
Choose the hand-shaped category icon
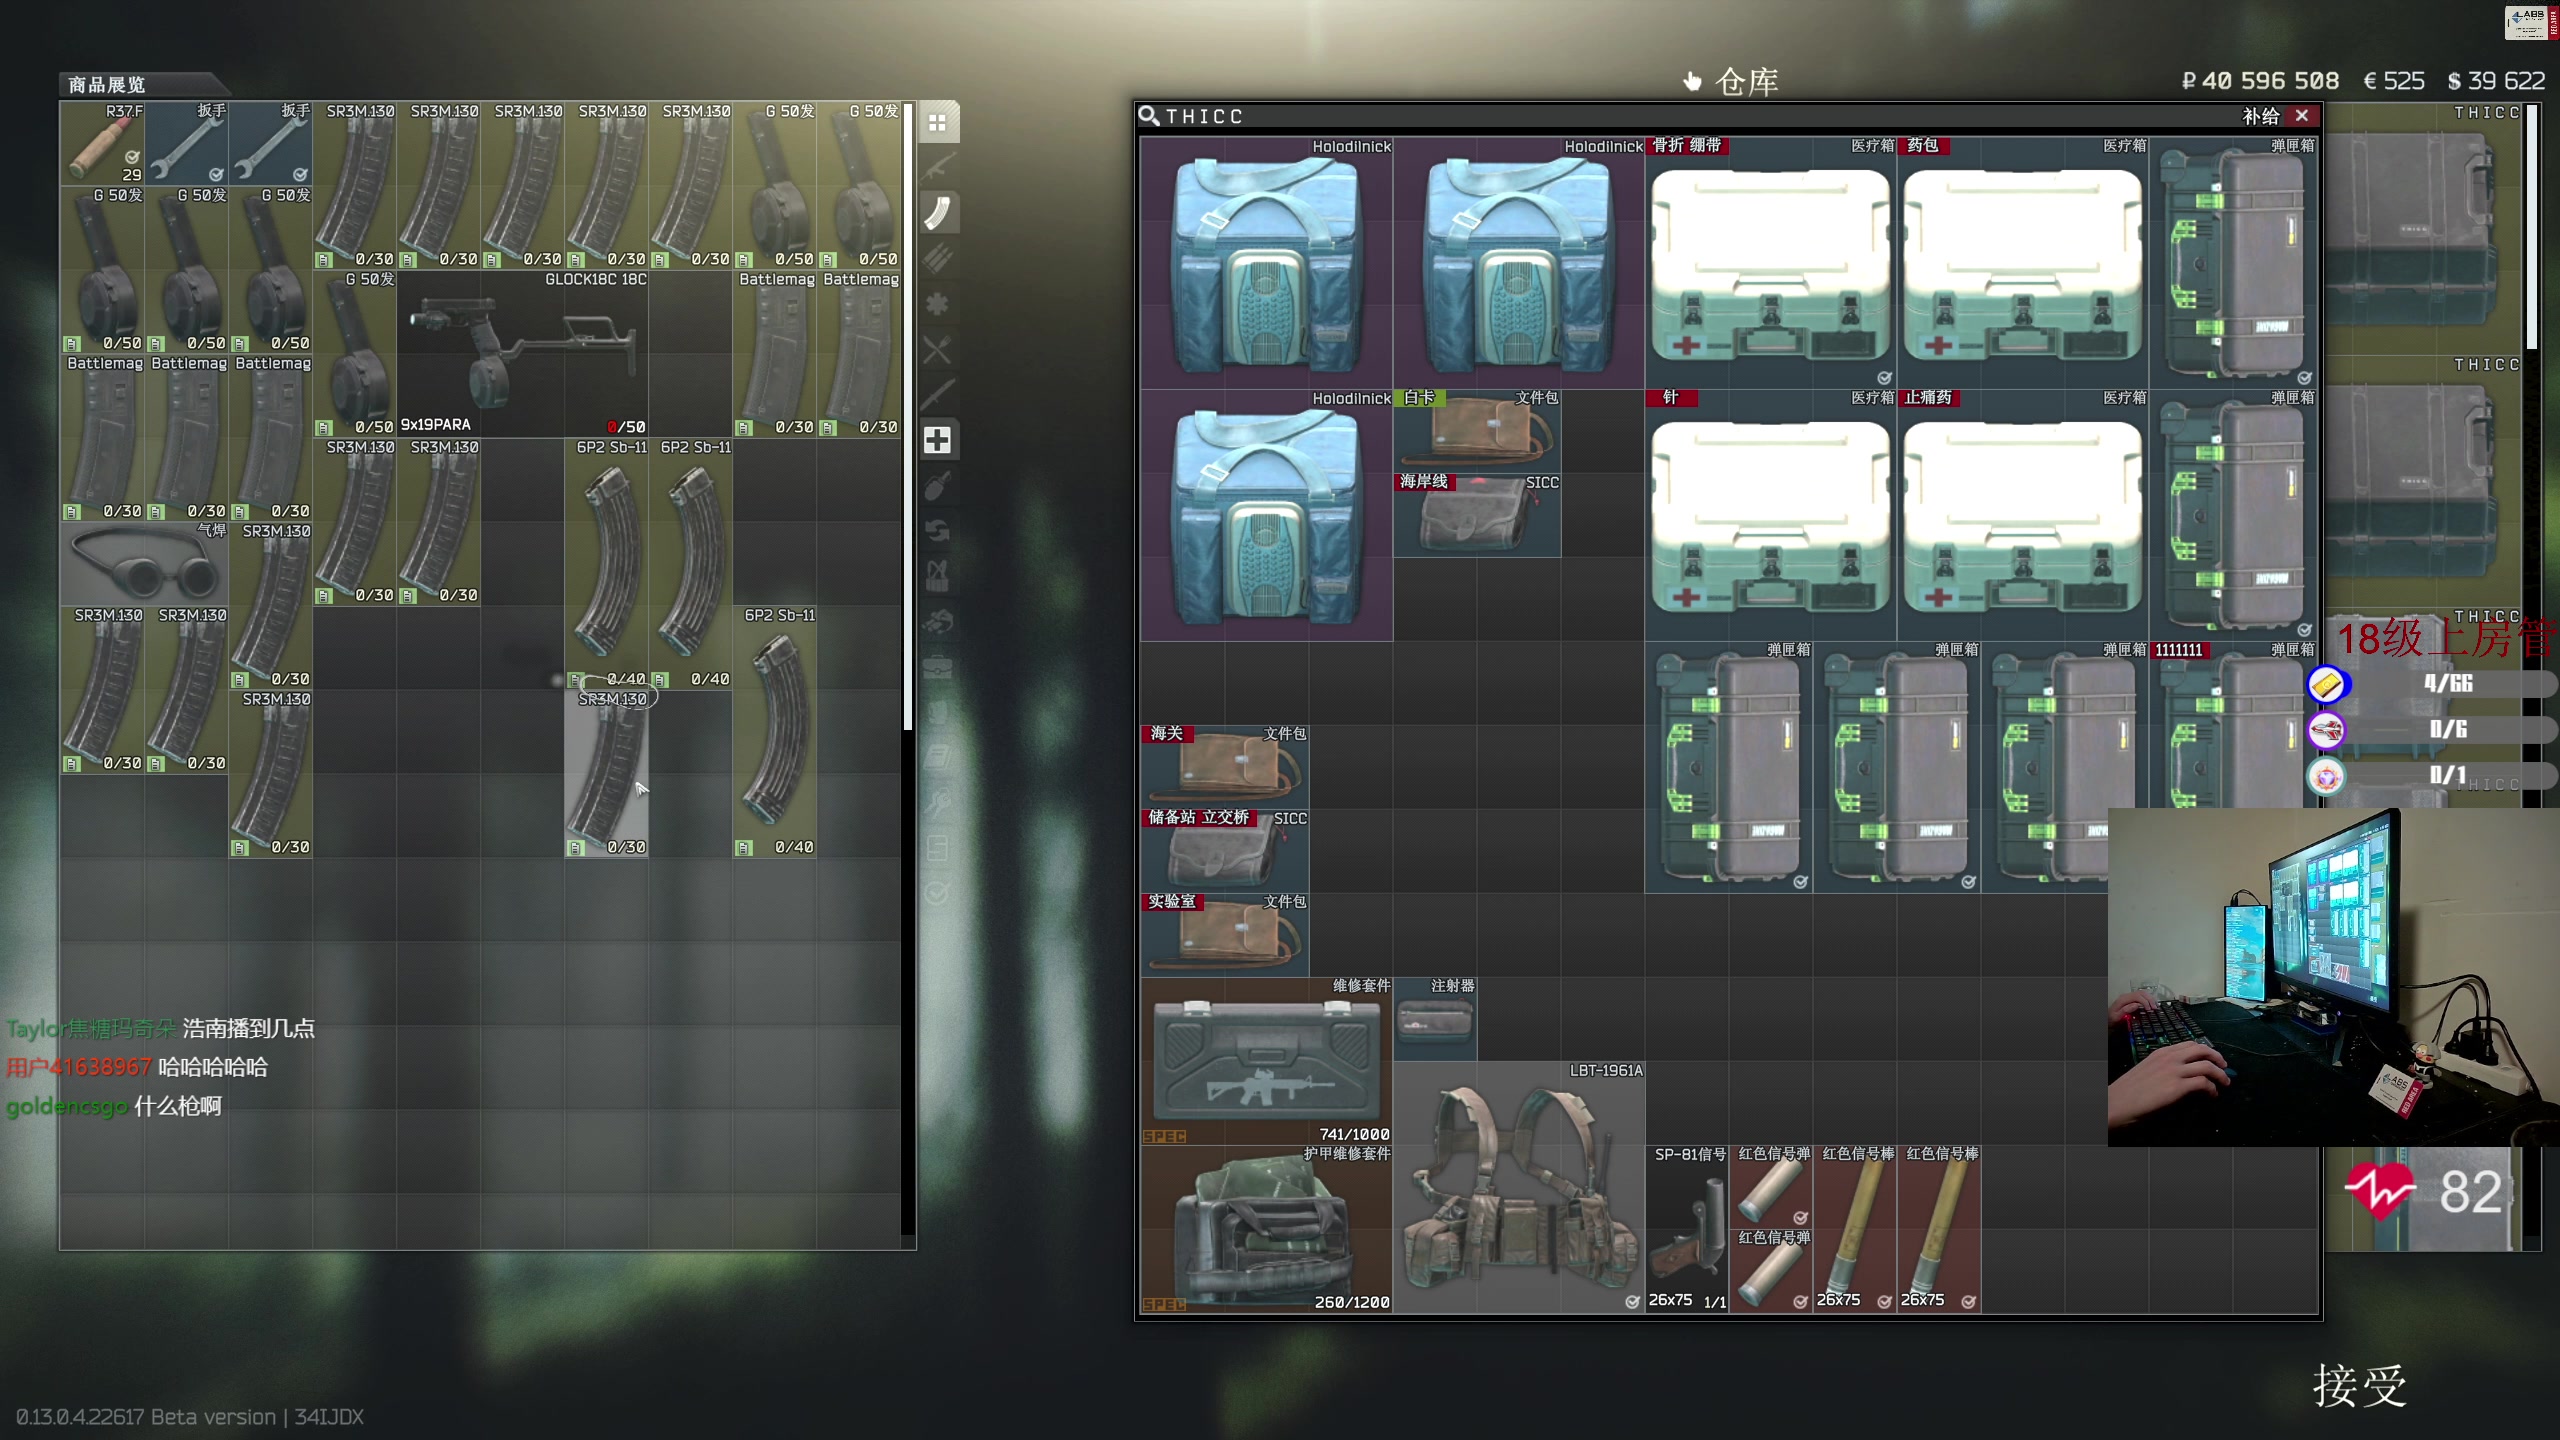(937, 622)
